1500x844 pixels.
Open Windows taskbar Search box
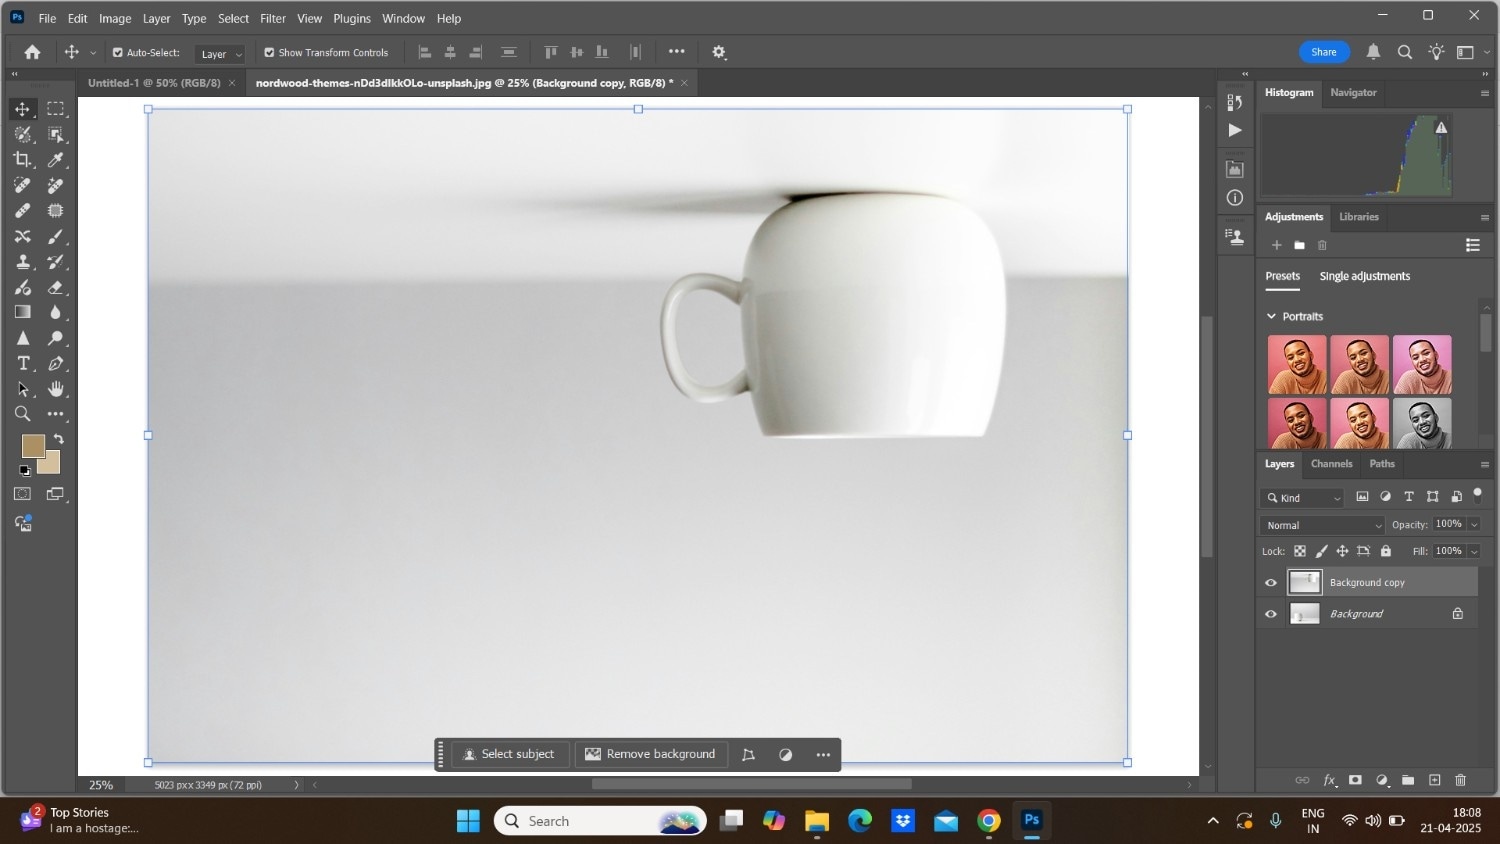tap(600, 821)
